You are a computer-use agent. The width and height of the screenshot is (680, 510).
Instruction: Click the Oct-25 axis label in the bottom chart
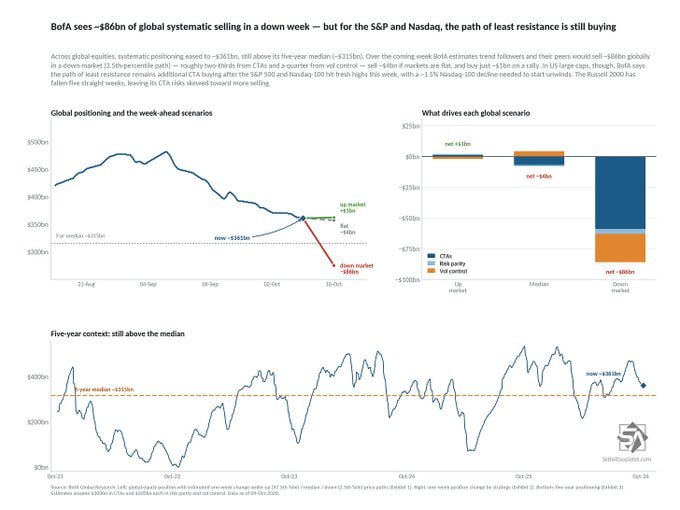point(523,476)
